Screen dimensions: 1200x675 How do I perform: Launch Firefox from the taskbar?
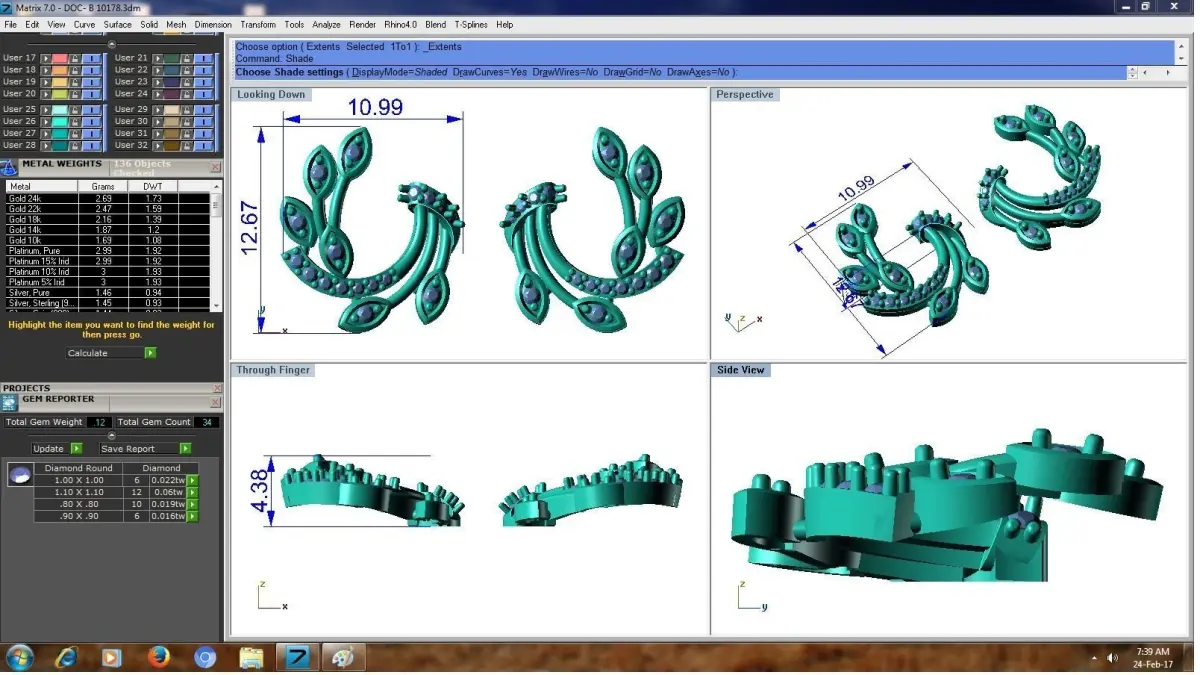[x=158, y=657]
